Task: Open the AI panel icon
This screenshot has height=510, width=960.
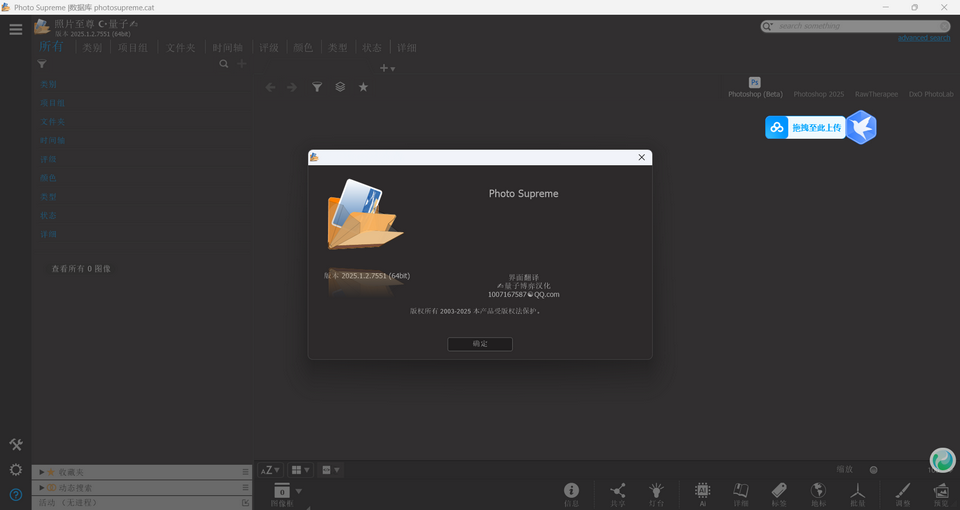Action: [x=702, y=493]
